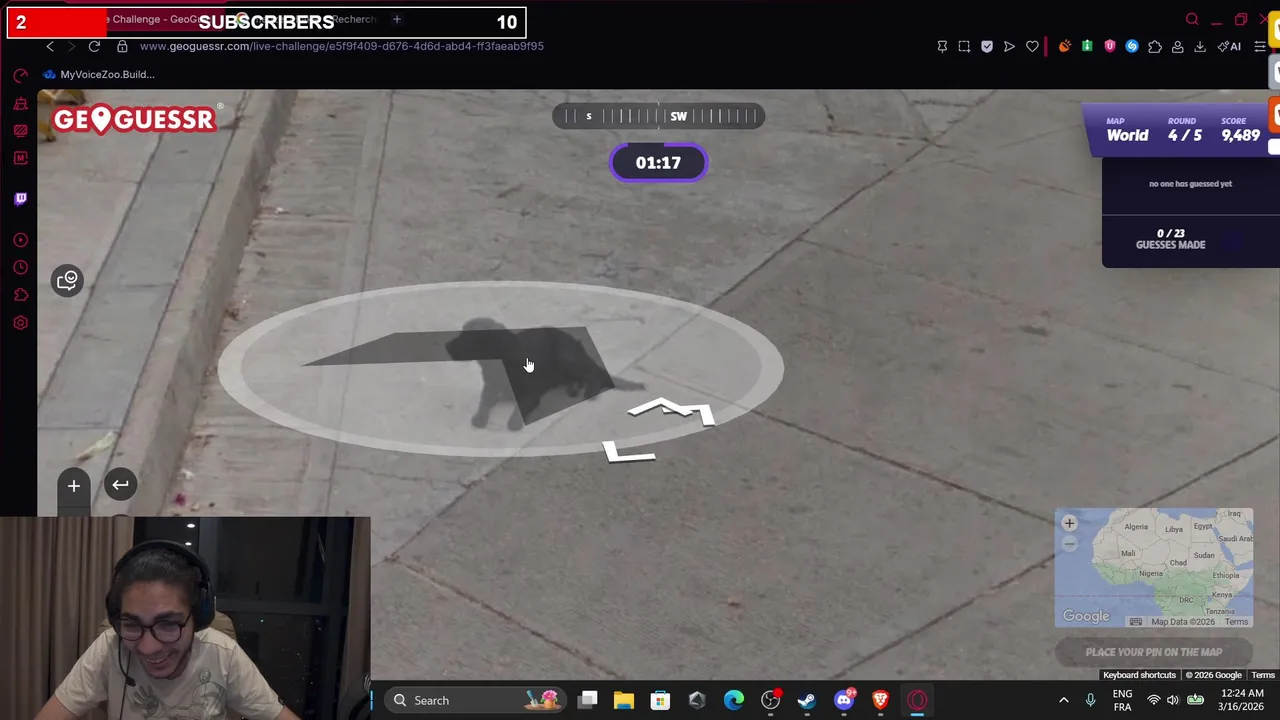Place a pin on the Africa minimap

(x=1154, y=568)
